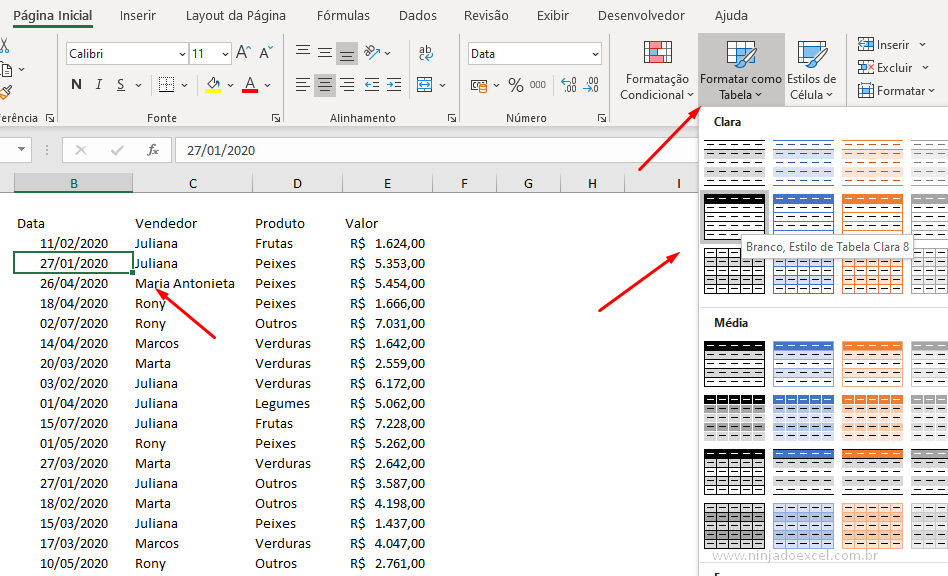Click the Formatar como Tabela button

pyautogui.click(x=740, y=68)
